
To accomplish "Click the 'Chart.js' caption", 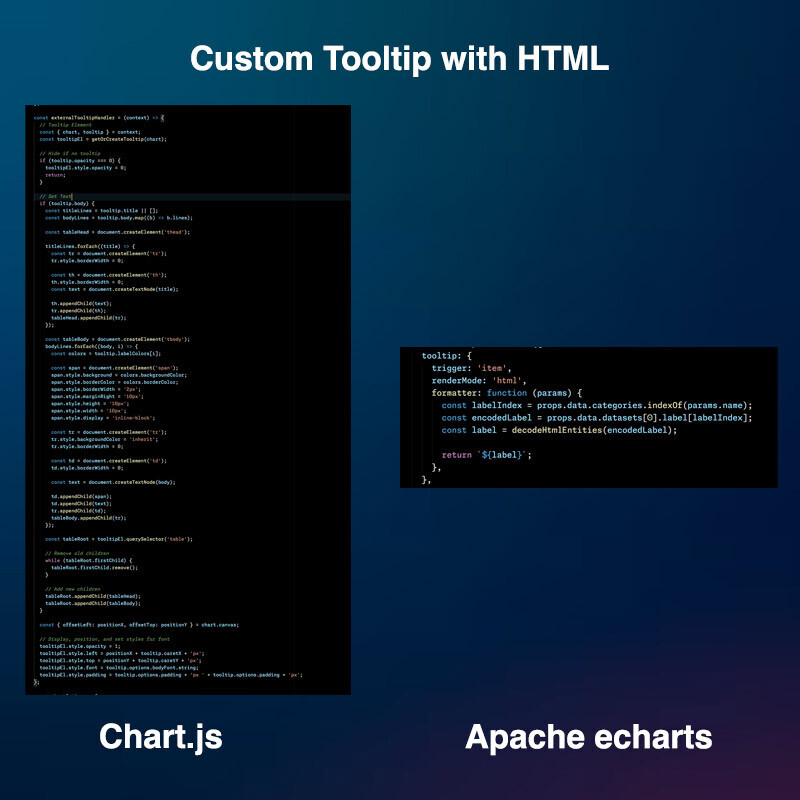I will (161, 737).
